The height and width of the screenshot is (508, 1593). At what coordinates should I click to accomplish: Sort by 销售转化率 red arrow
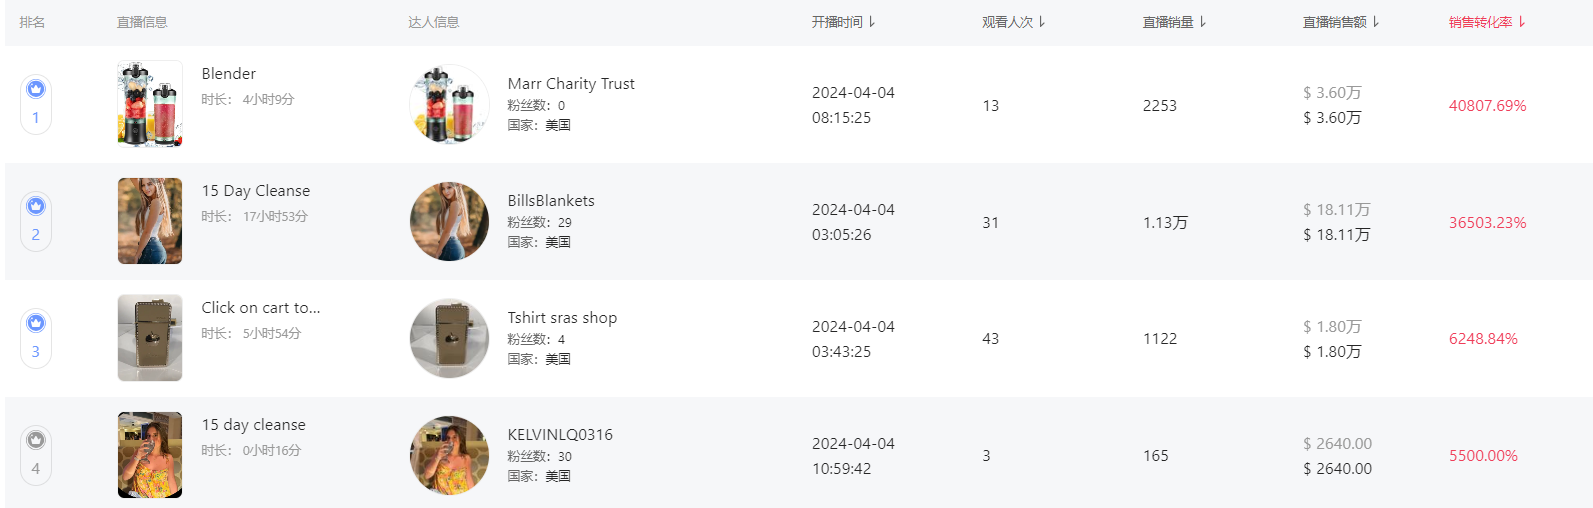pyautogui.click(x=1522, y=22)
